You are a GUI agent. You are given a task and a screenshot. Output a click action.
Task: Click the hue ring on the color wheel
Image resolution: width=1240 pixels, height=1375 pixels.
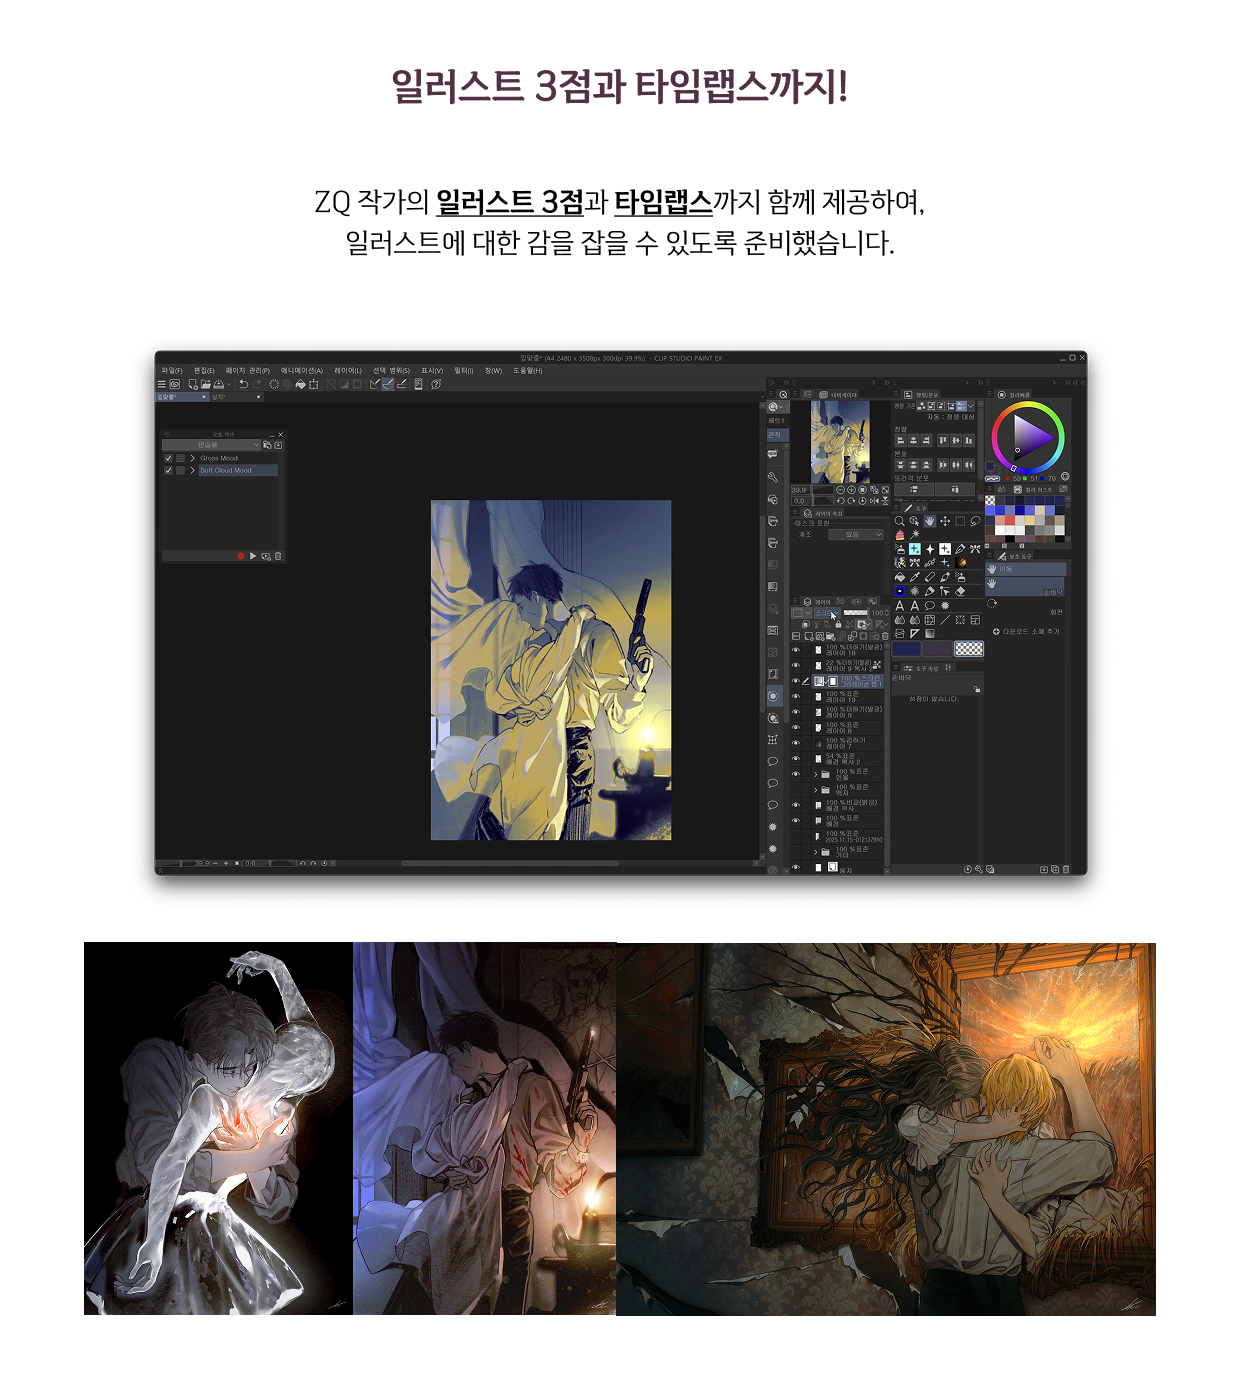point(1028,405)
